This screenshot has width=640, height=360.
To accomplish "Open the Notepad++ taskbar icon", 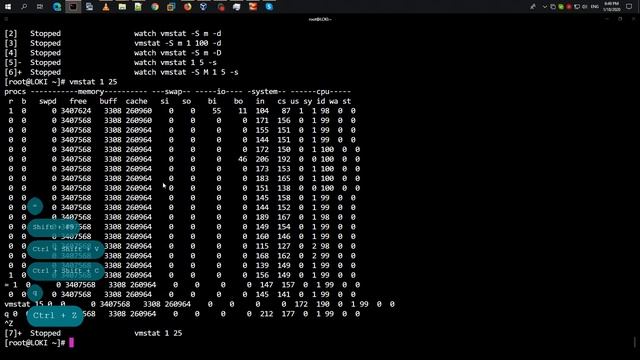I will click(138, 7).
